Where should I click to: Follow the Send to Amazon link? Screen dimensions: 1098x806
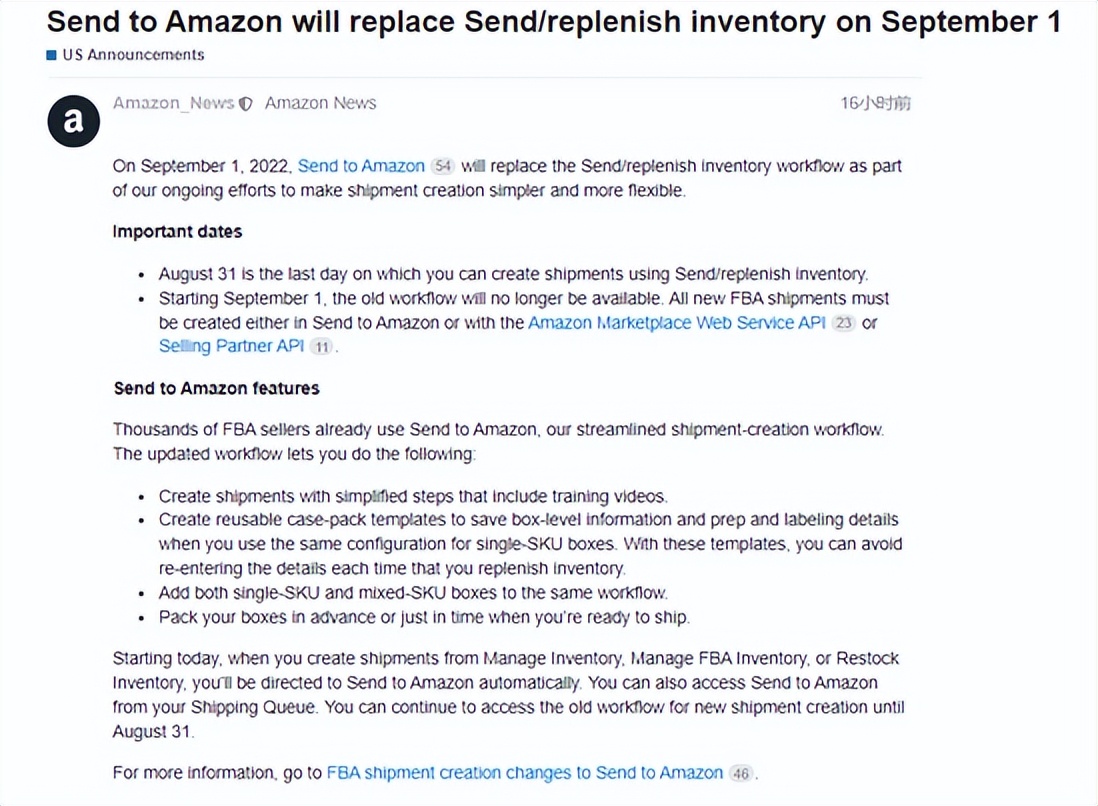[x=361, y=166]
